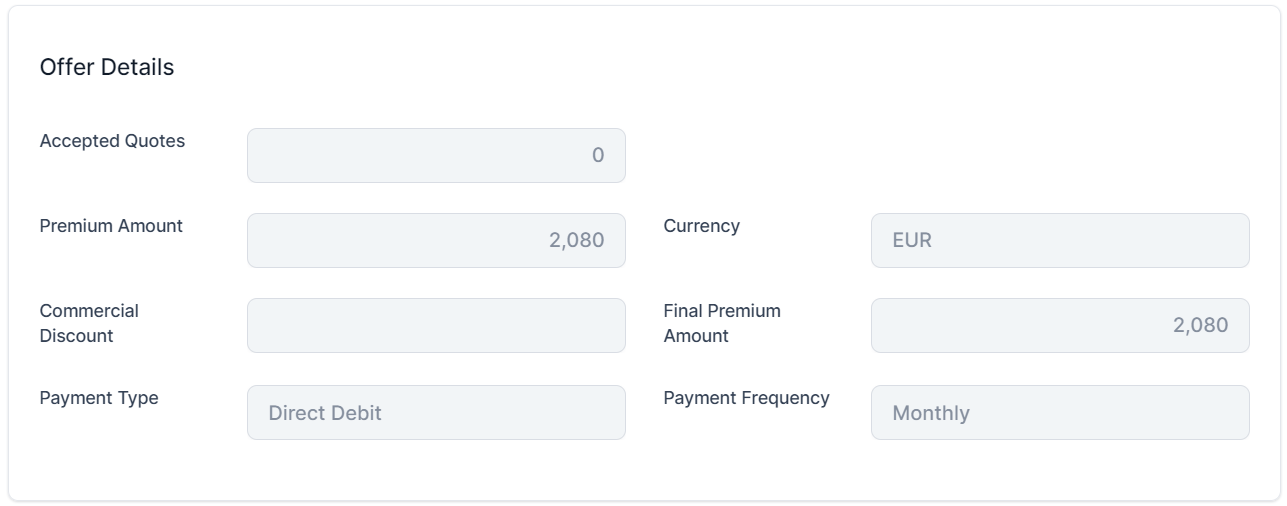Click the Currency label

702,226
